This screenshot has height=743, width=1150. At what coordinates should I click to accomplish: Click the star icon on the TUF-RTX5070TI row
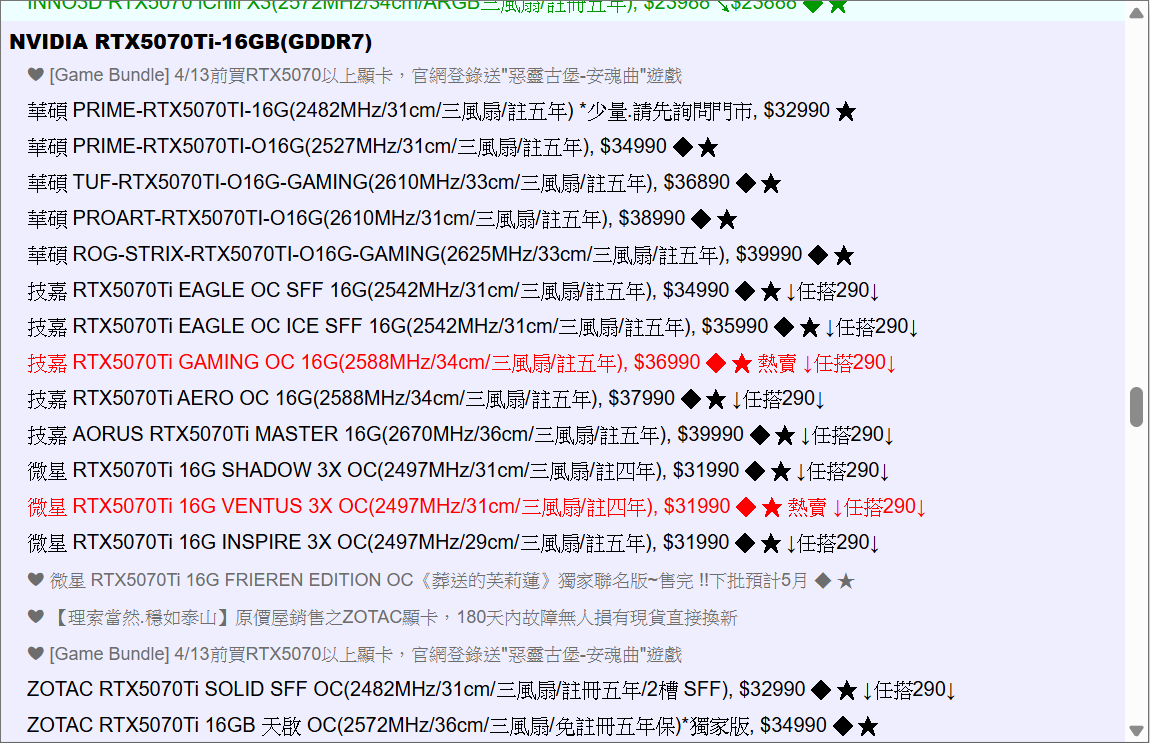click(771, 183)
